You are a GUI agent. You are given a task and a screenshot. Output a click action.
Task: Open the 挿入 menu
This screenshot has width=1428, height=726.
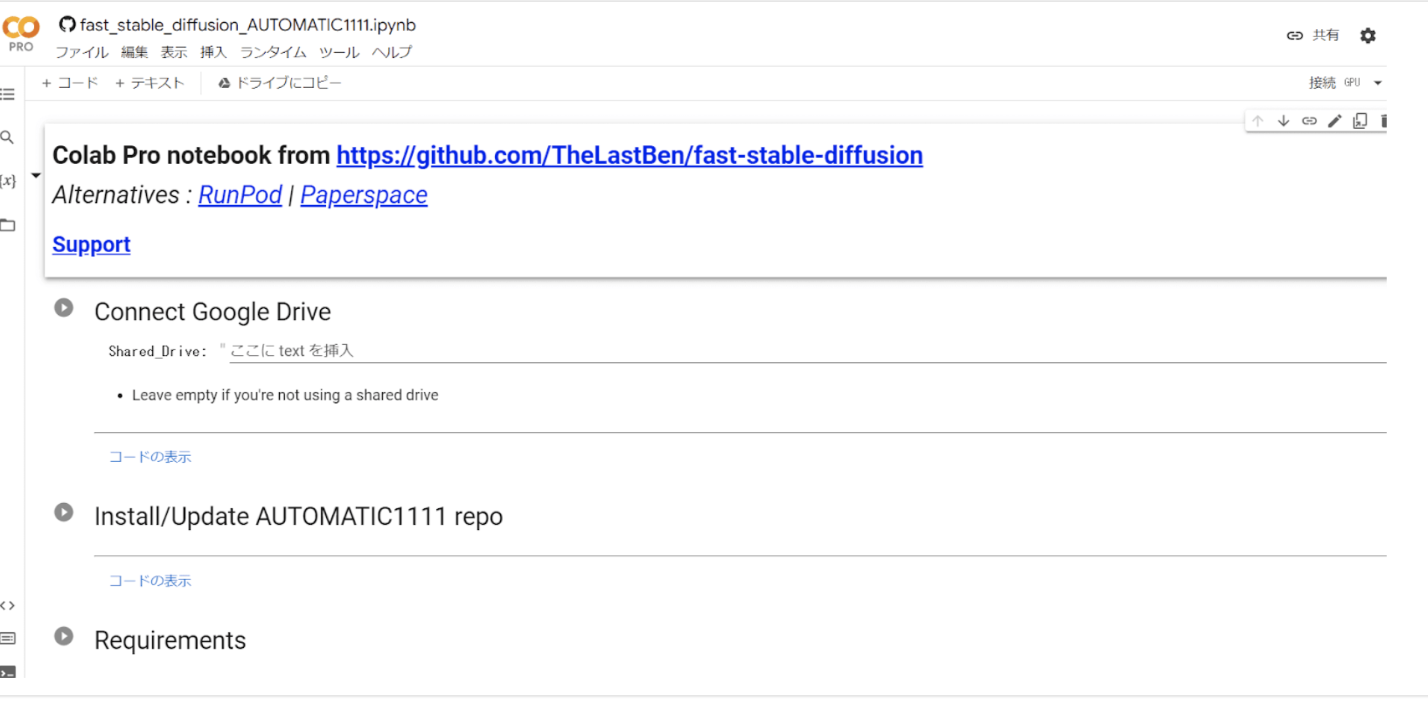214,52
